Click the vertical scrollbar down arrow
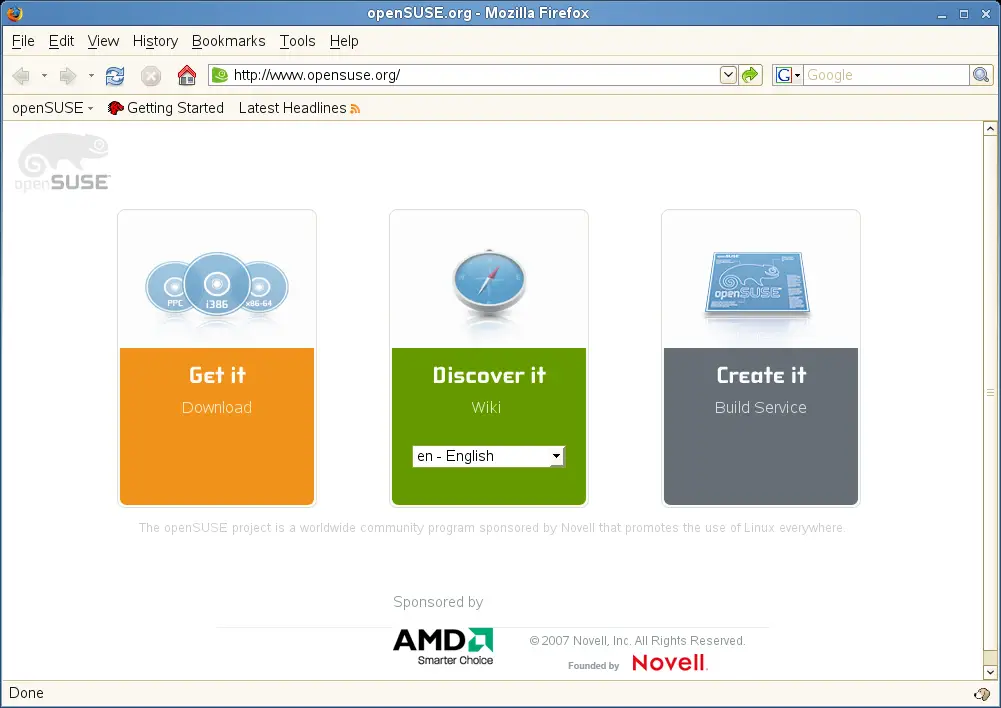This screenshot has width=1001, height=708. tap(990, 672)
